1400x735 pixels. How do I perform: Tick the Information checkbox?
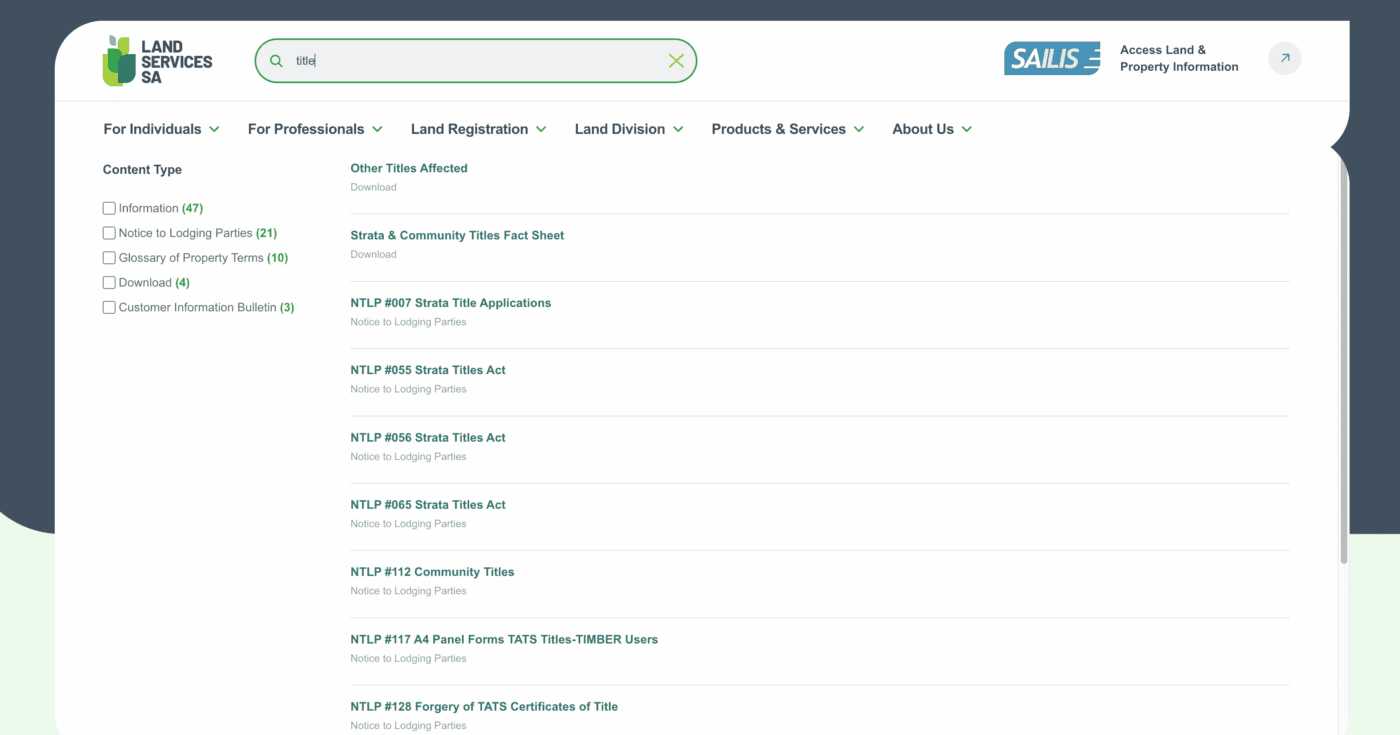pos(109,208)
